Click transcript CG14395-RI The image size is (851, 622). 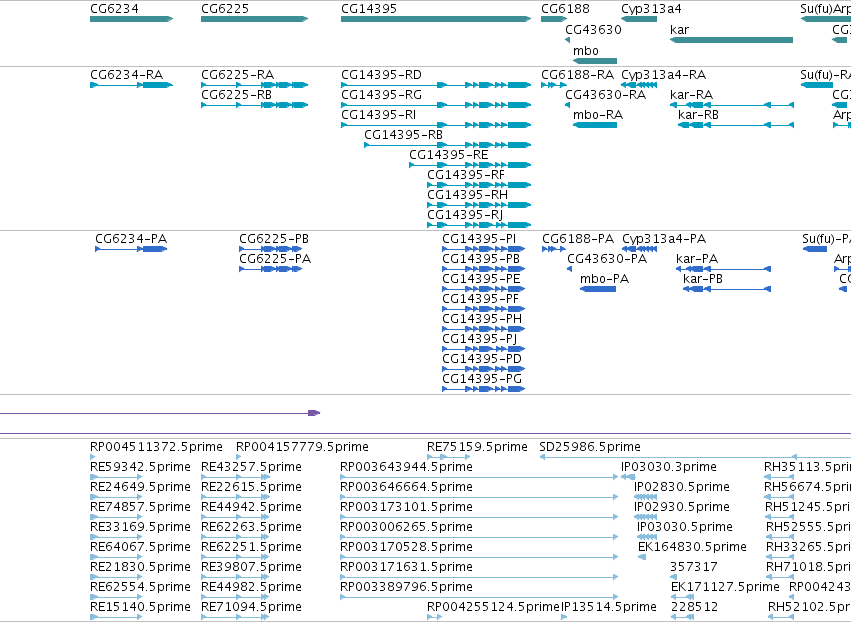coord(378,115)
